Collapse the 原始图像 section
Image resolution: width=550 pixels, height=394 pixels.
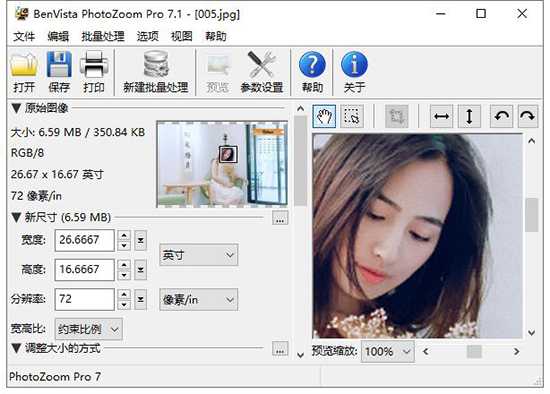click(16, 108)
